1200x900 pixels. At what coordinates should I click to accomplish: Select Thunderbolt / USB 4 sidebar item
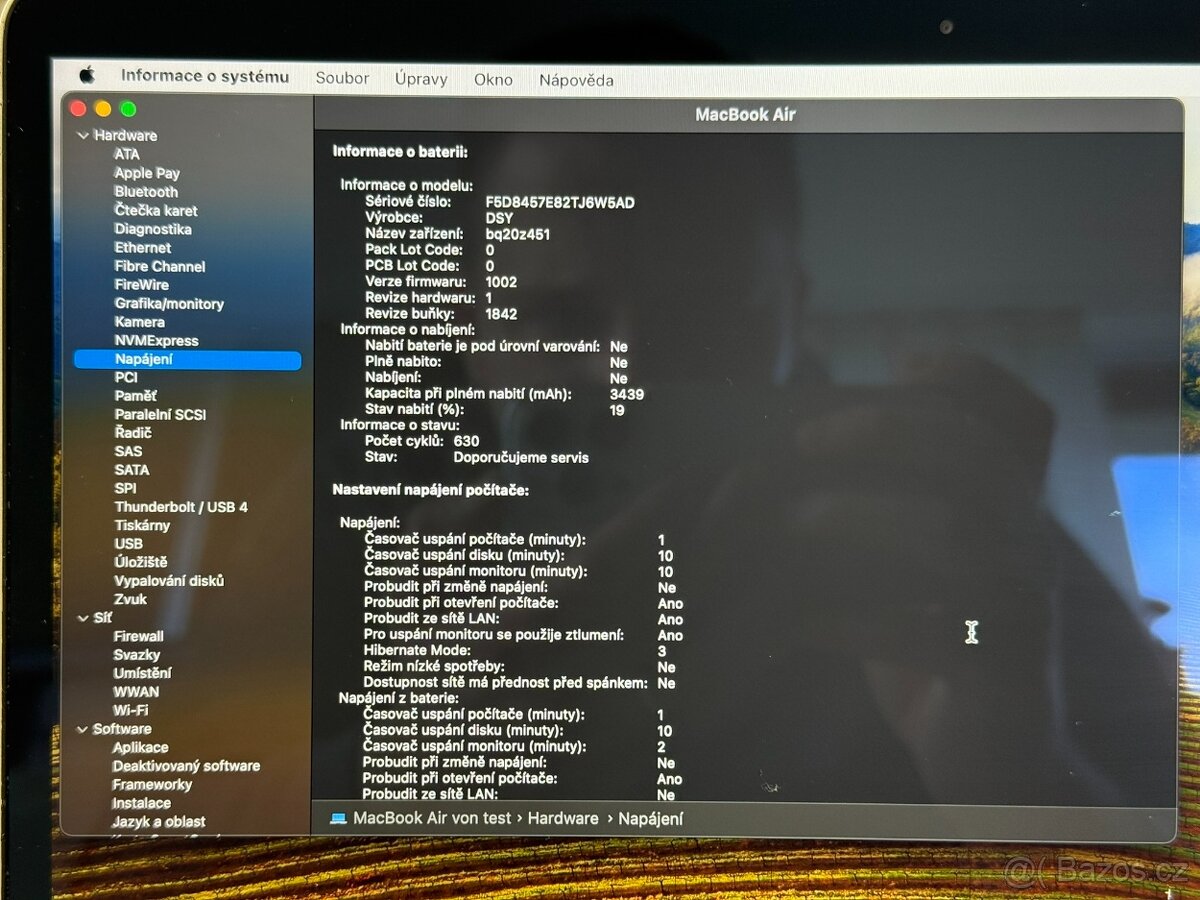(x=181, y=507)
